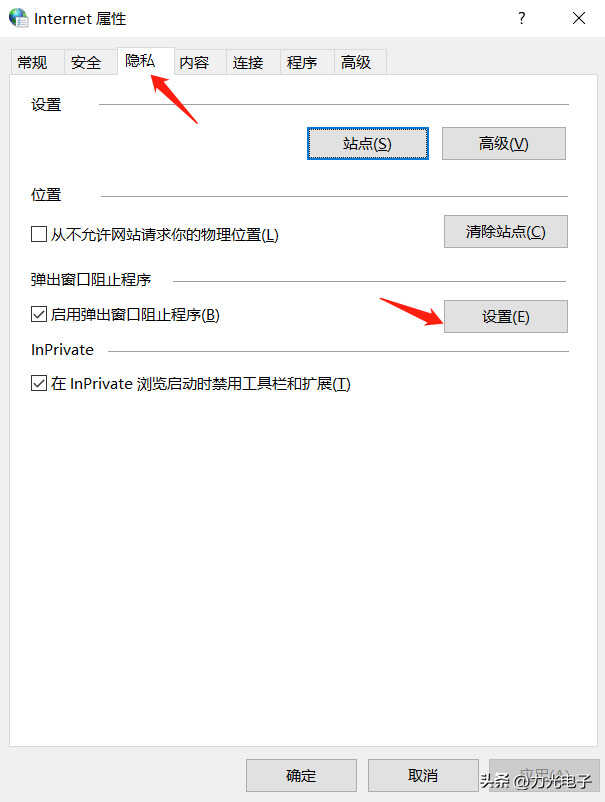This screenshot has width=605, height=802.
Task: Click the 应用(A) button
Action: coord(544,775)
